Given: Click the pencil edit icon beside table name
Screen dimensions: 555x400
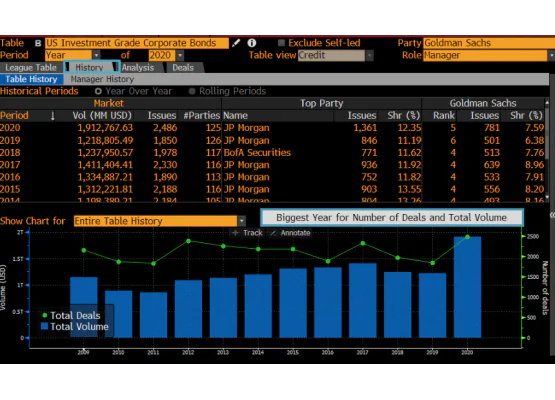Looking at the screenshot, I should (236, 43).
